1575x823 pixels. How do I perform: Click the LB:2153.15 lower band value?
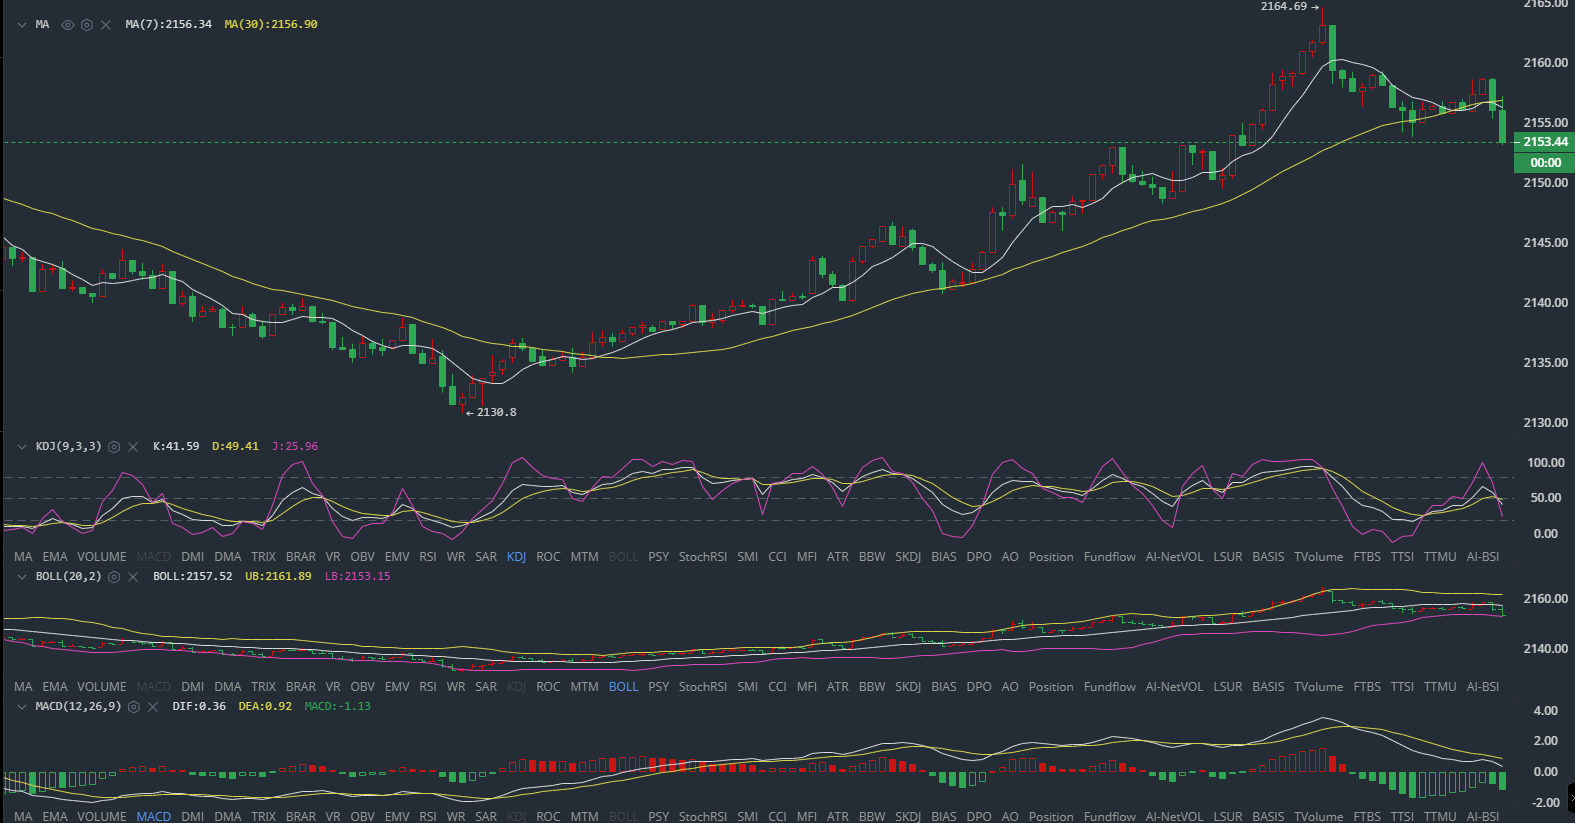coord(358,576)
